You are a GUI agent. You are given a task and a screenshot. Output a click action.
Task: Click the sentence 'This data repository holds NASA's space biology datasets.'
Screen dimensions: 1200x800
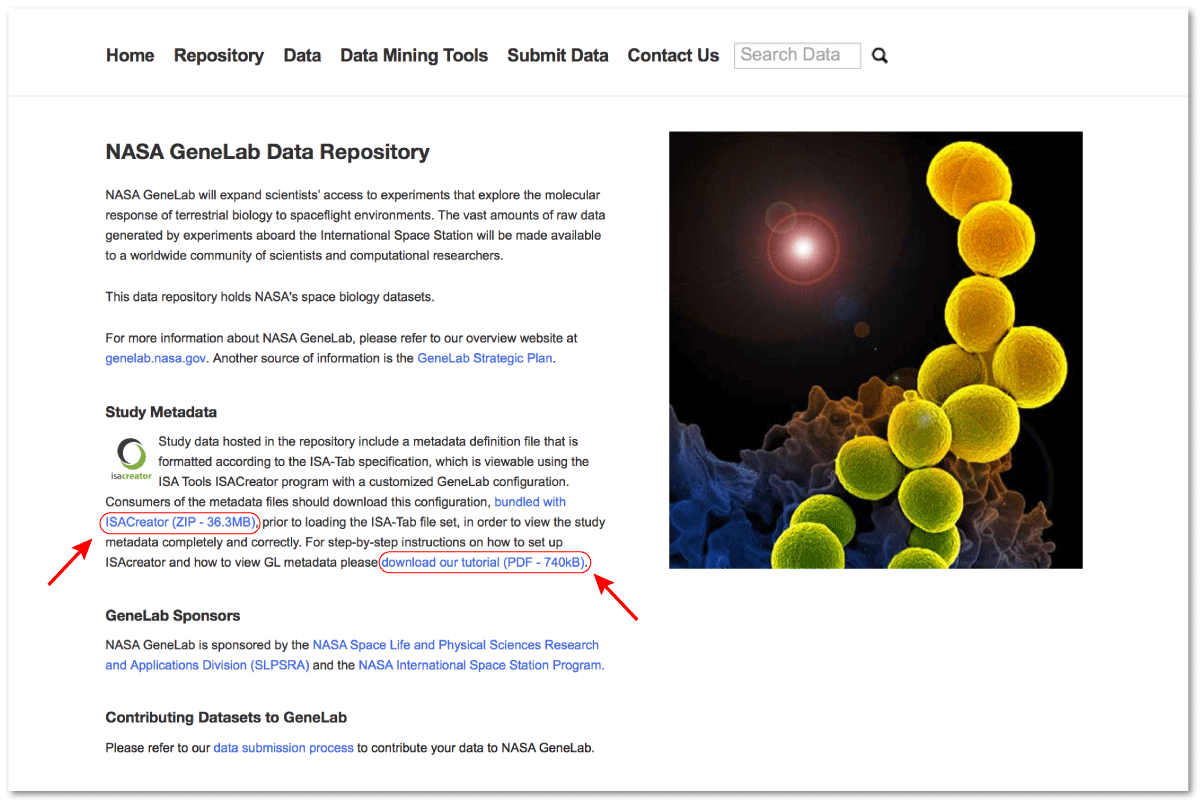click(270, 297)
